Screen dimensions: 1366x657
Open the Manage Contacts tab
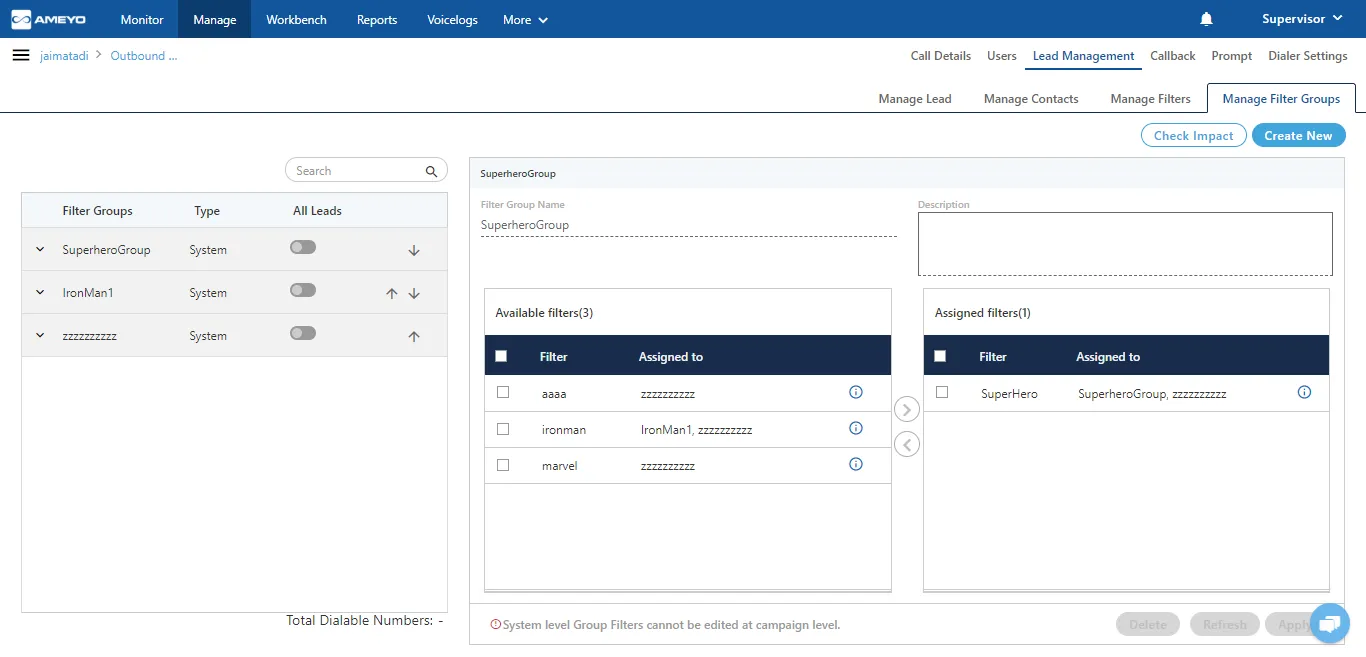coord(1031,99)
